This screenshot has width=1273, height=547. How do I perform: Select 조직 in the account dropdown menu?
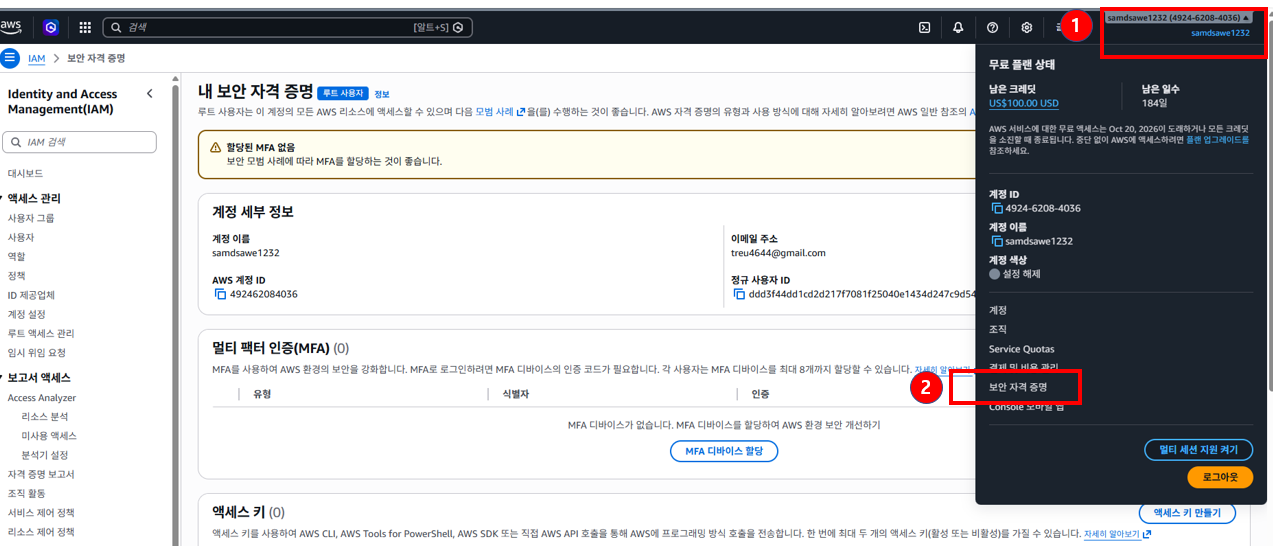point(998,329)
